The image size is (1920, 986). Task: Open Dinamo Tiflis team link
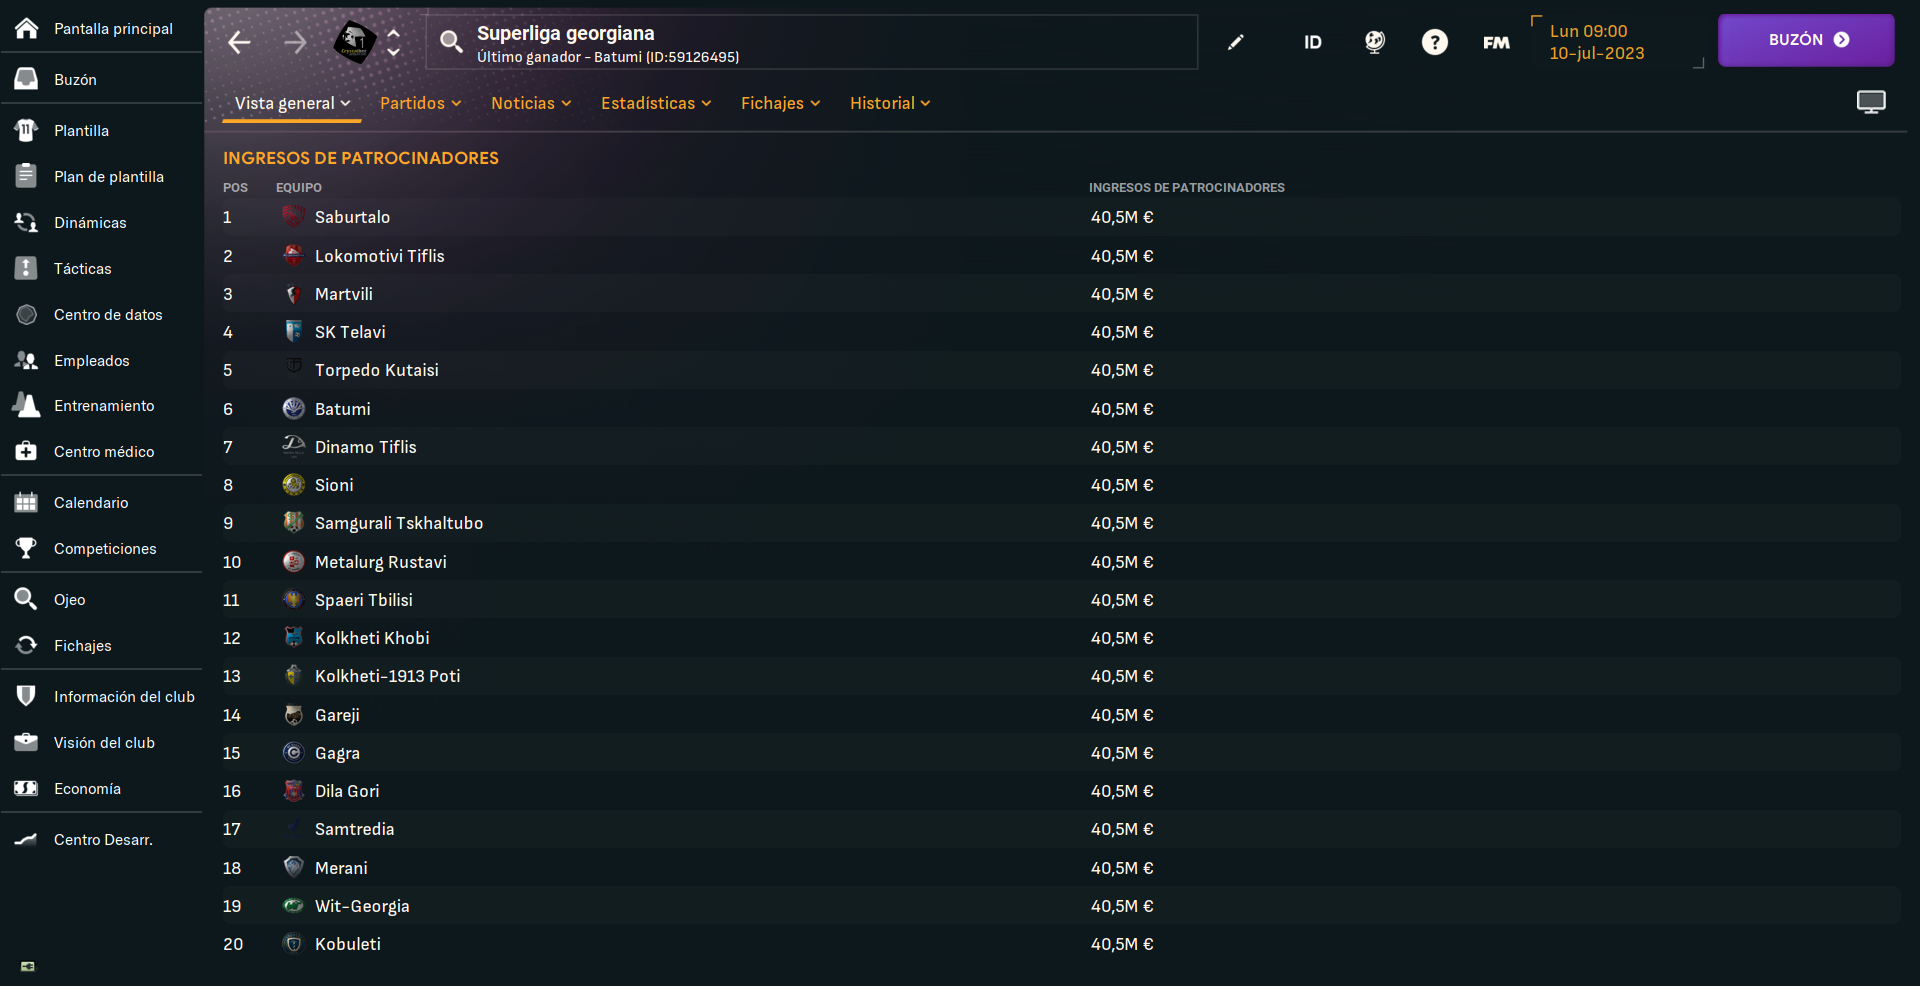(366, 447)
